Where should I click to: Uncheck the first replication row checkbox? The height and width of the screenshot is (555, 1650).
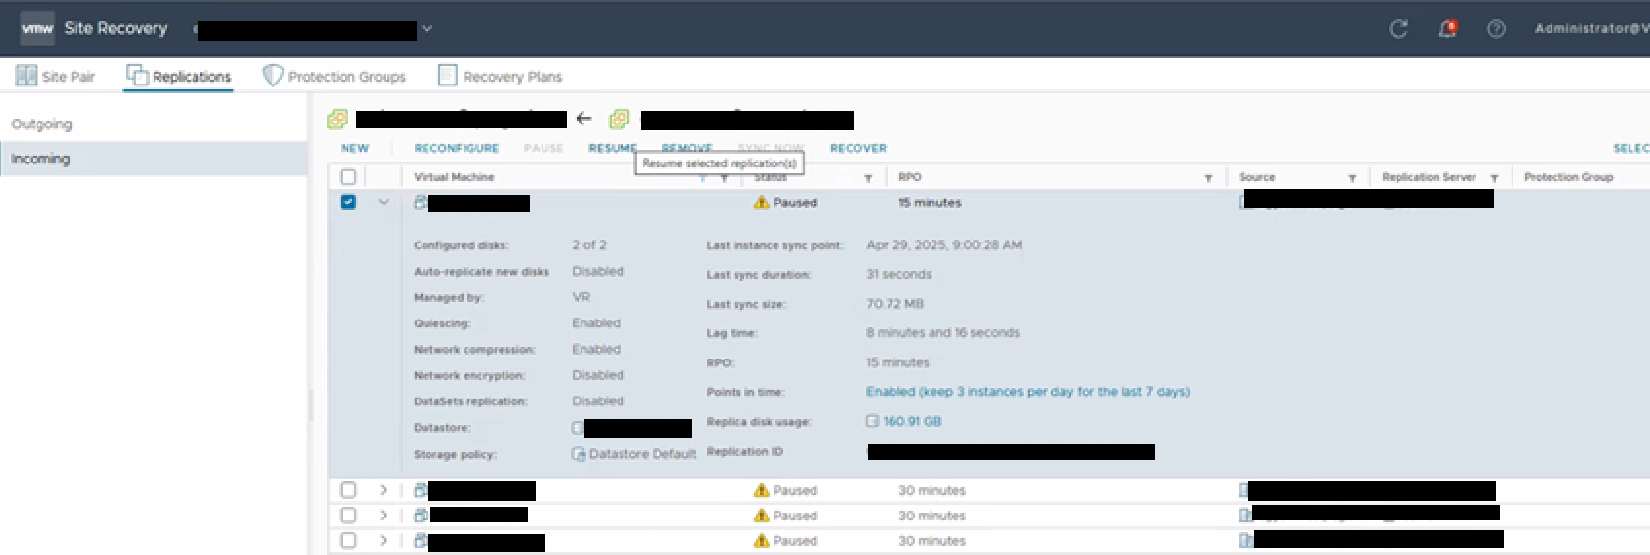348,202
